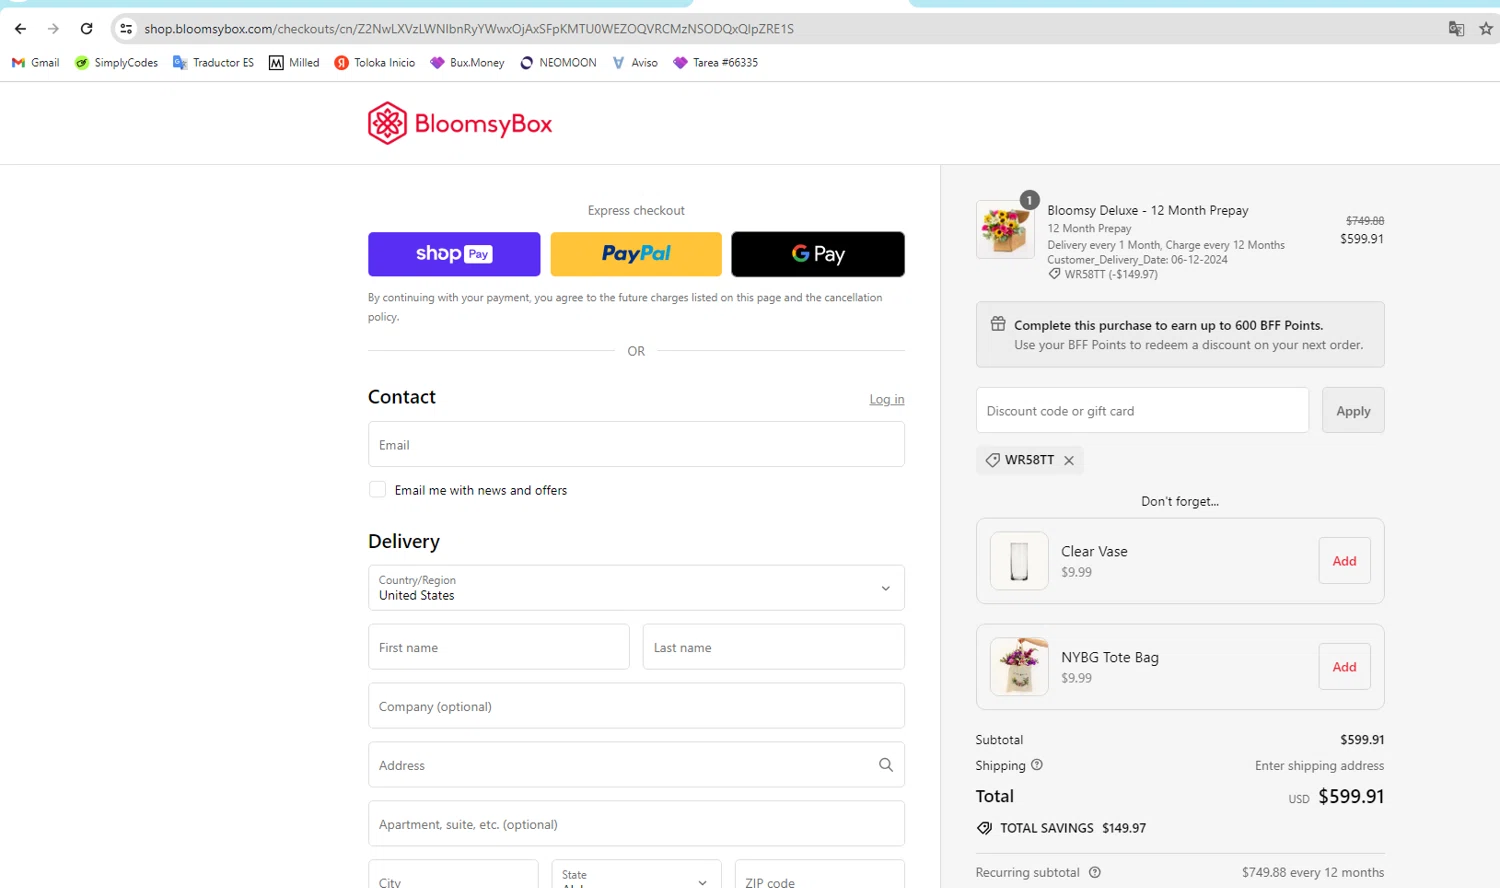1500x888 pixels.
Task: Focus the Email input field
Action: [x=636, y=444]
